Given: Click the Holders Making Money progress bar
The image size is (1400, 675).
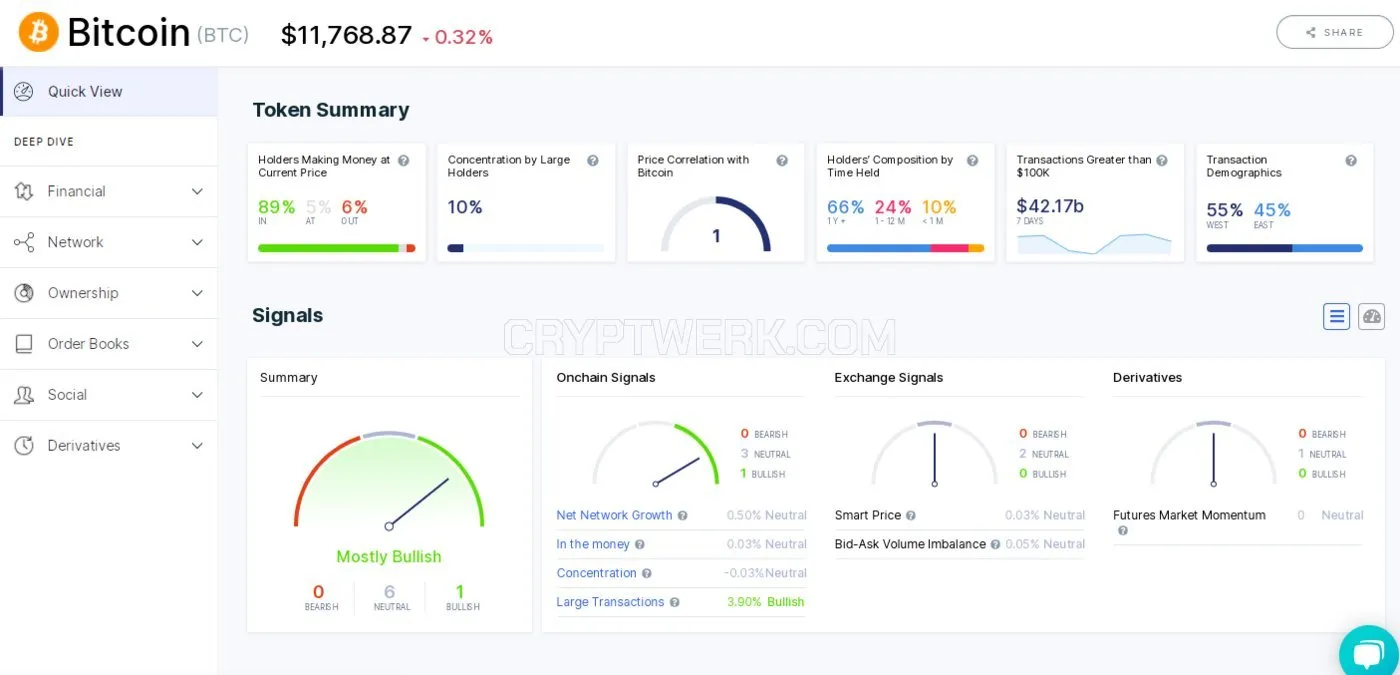Looking at the screenshot, I should tap(336, 248).
